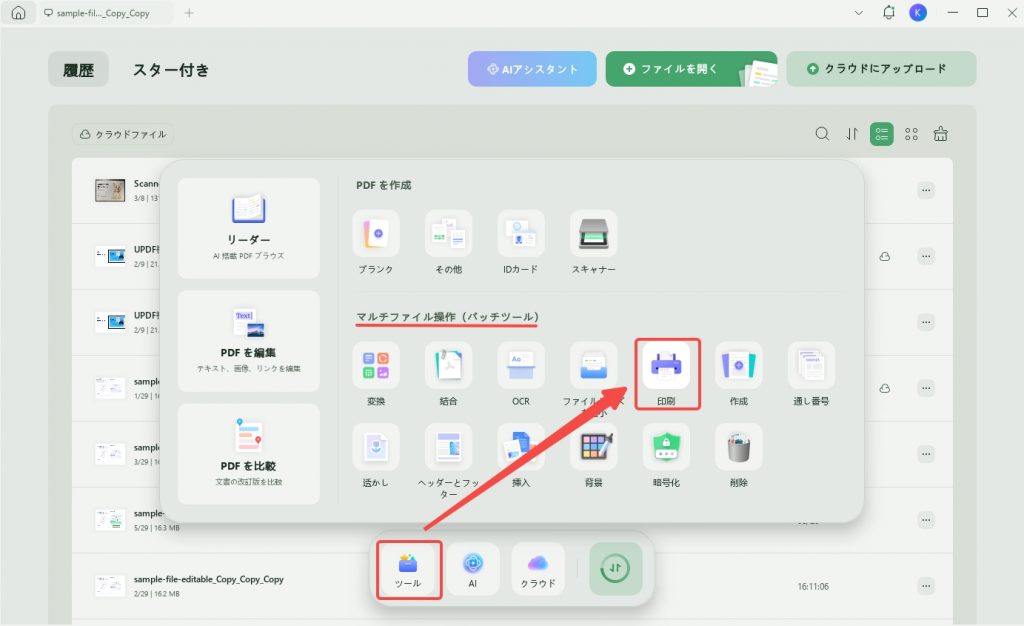Open the 透かし watermark tool
This screenshot has width=1024, height=626.
tap(376, 447)
